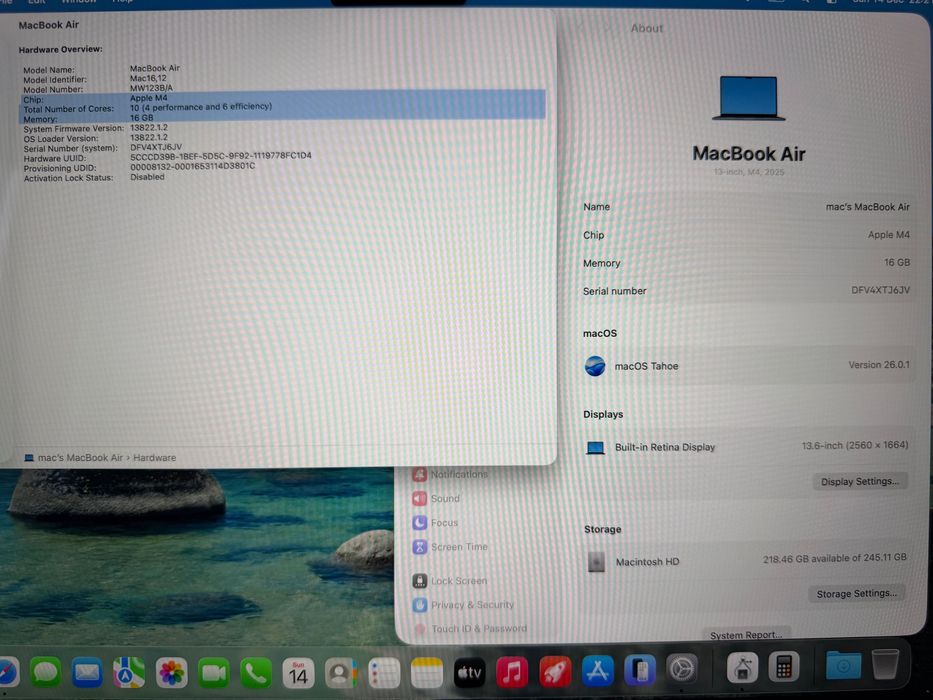Click the Total Number of Cores row
Image resolution: width=933 pixels, height=700 pixels.
283,108
